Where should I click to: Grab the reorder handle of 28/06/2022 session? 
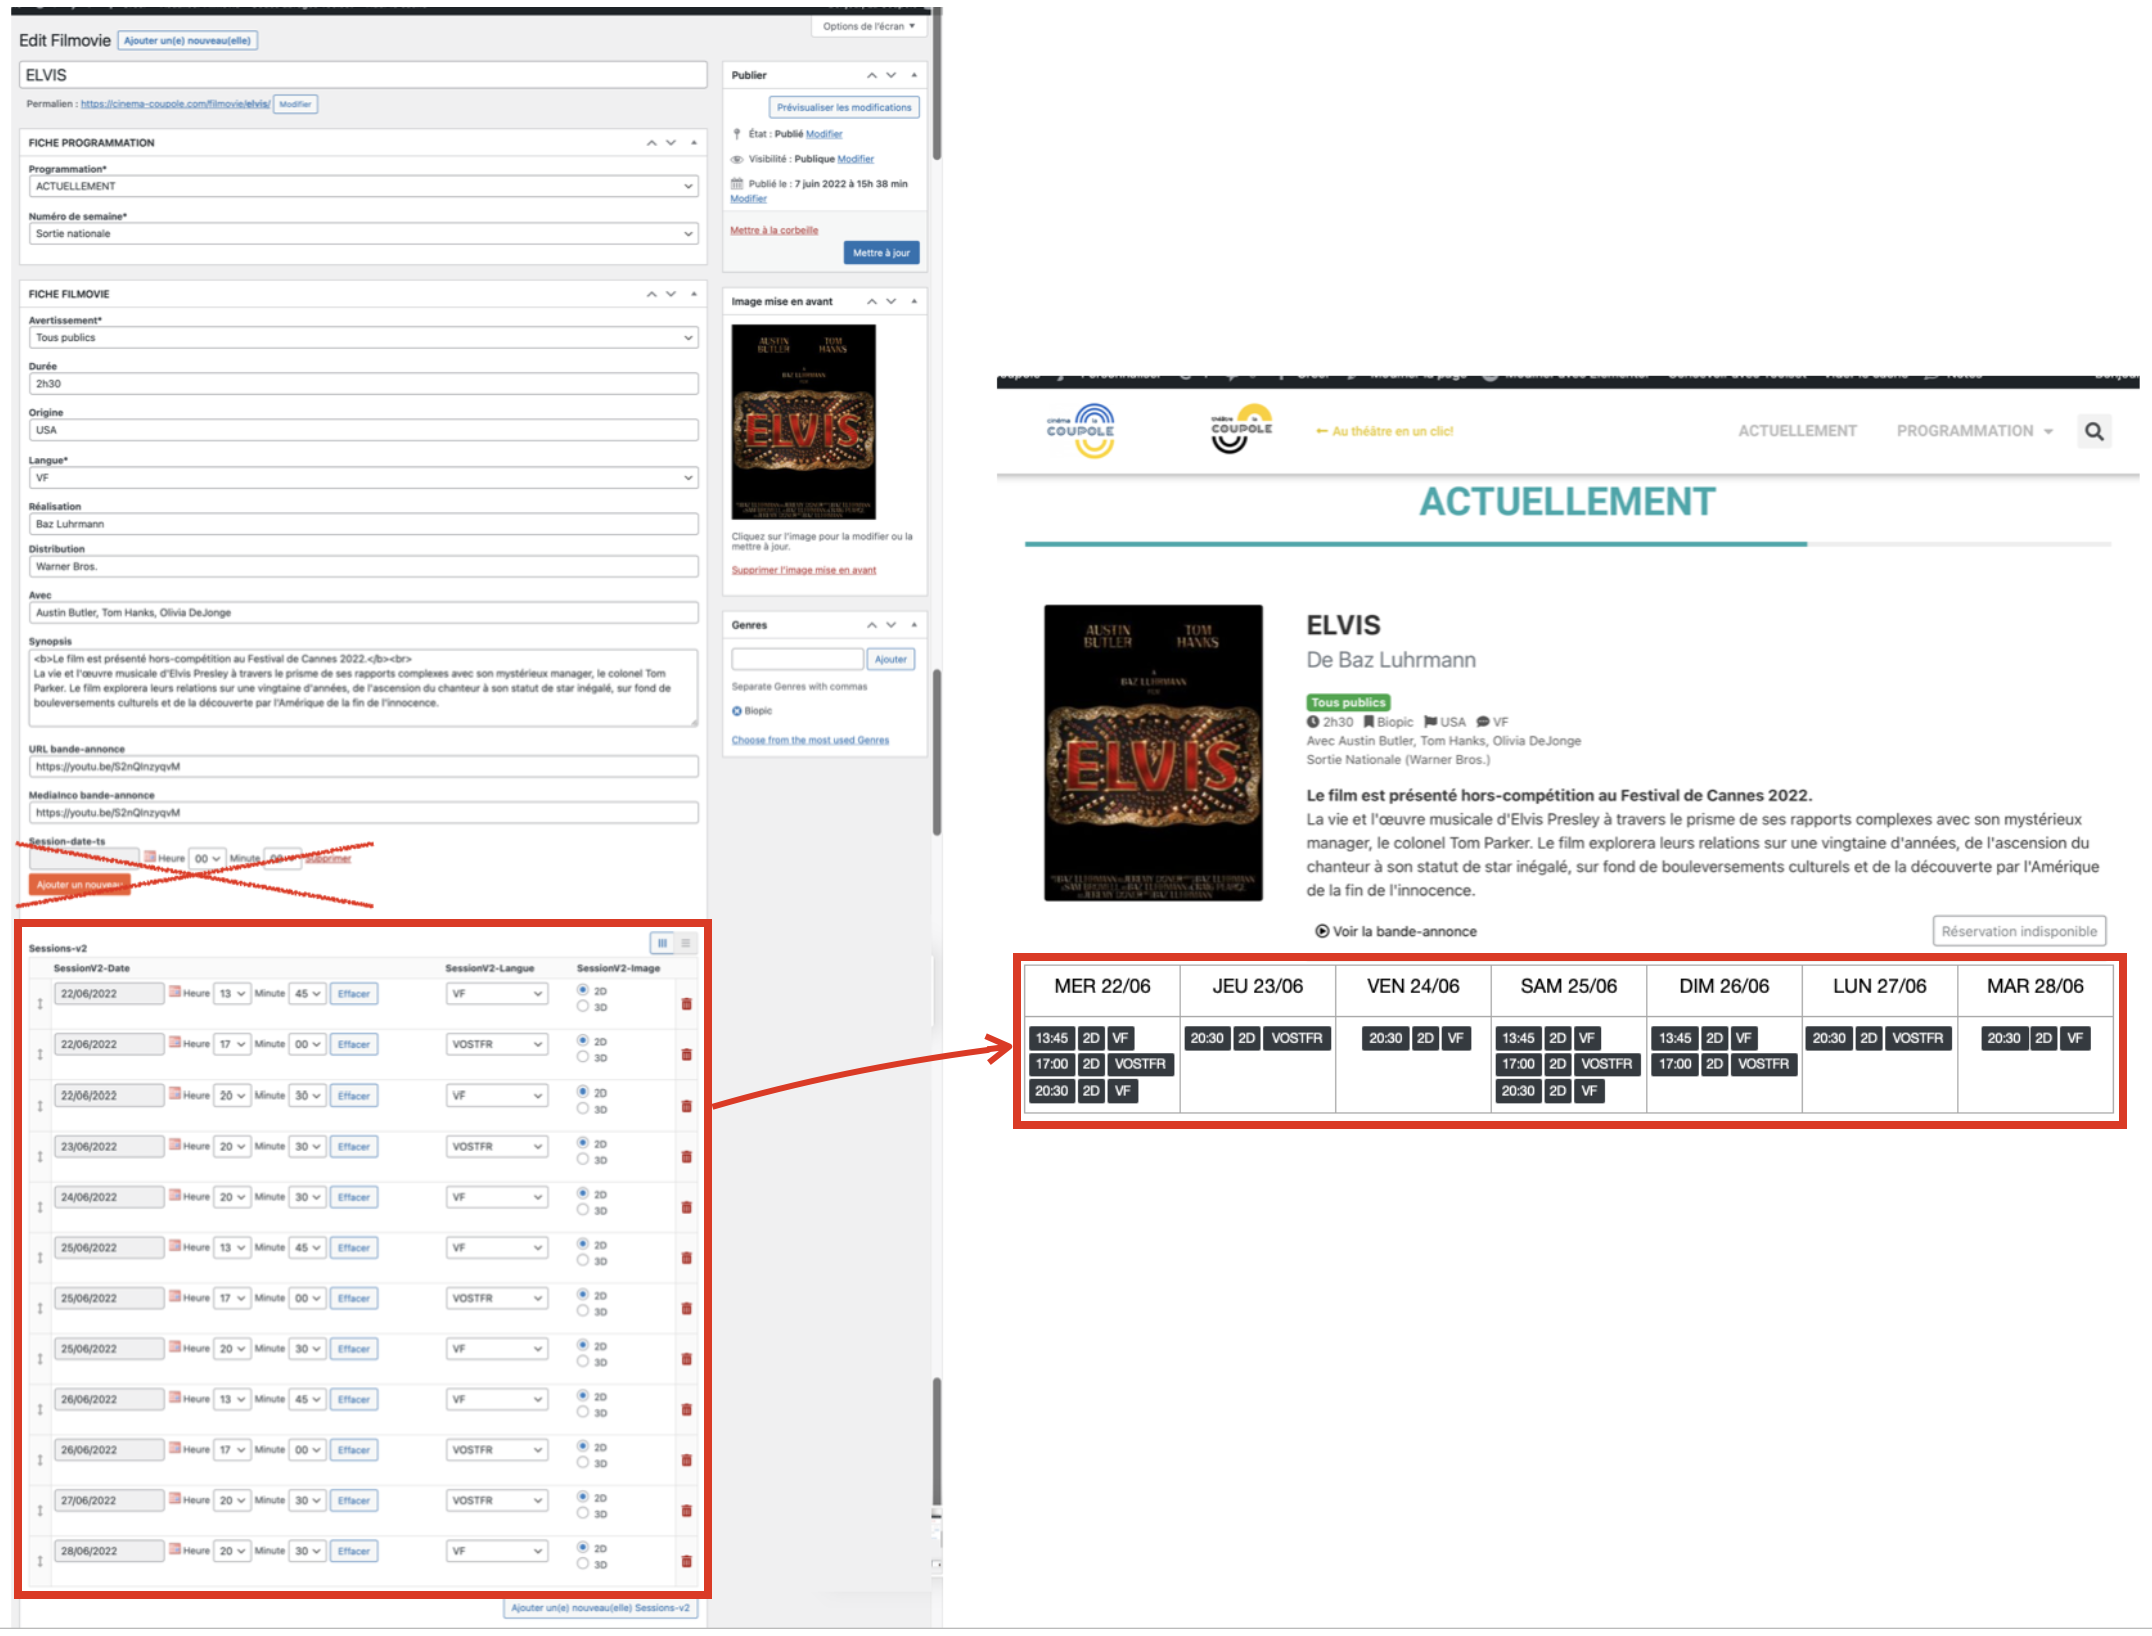pyautogui.click(x=40, y=1560)
